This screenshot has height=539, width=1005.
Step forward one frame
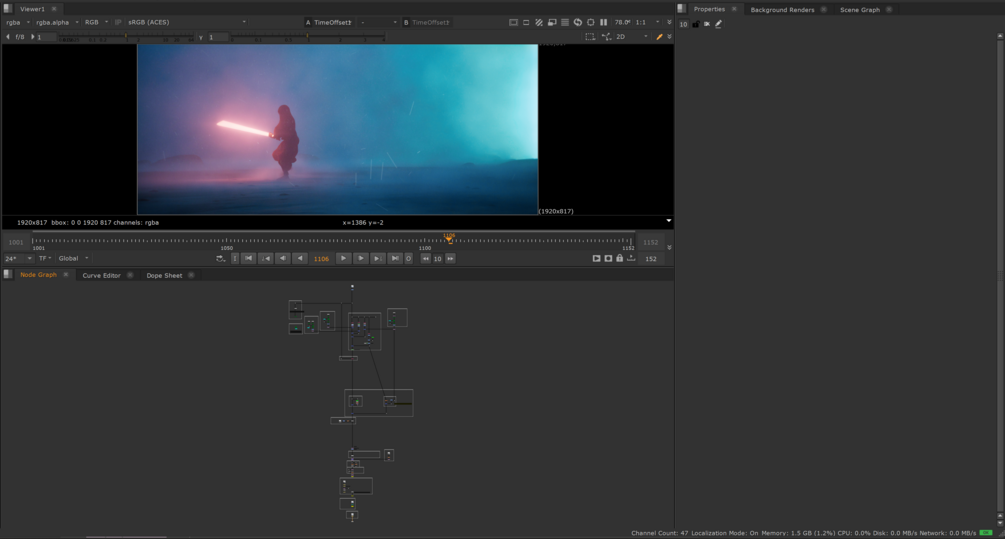361,259
